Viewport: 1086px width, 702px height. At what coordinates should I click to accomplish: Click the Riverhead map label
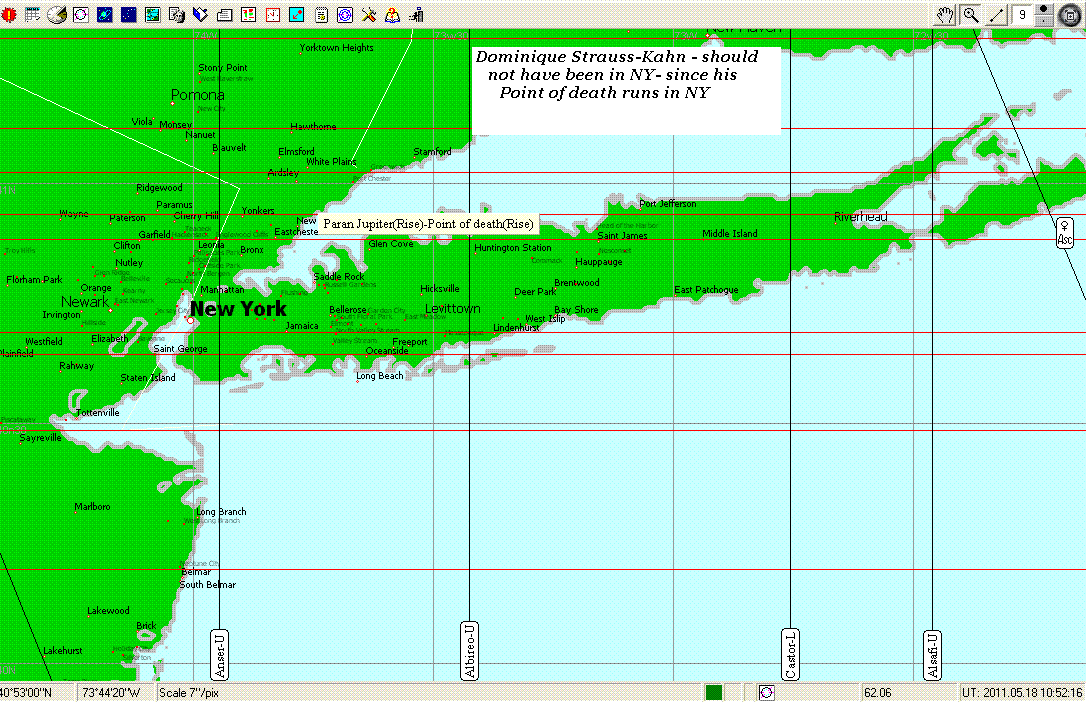[x=861, y=217]
